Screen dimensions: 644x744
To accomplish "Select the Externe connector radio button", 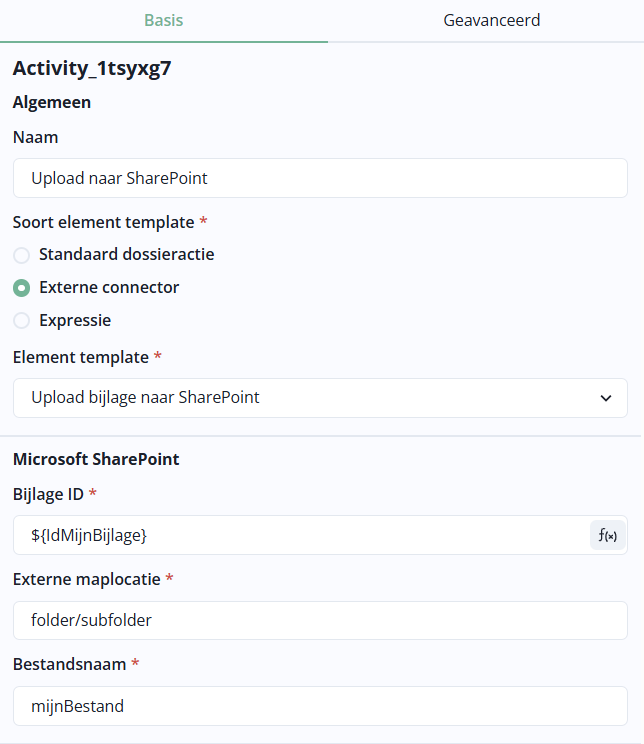I will coord(22,288).
